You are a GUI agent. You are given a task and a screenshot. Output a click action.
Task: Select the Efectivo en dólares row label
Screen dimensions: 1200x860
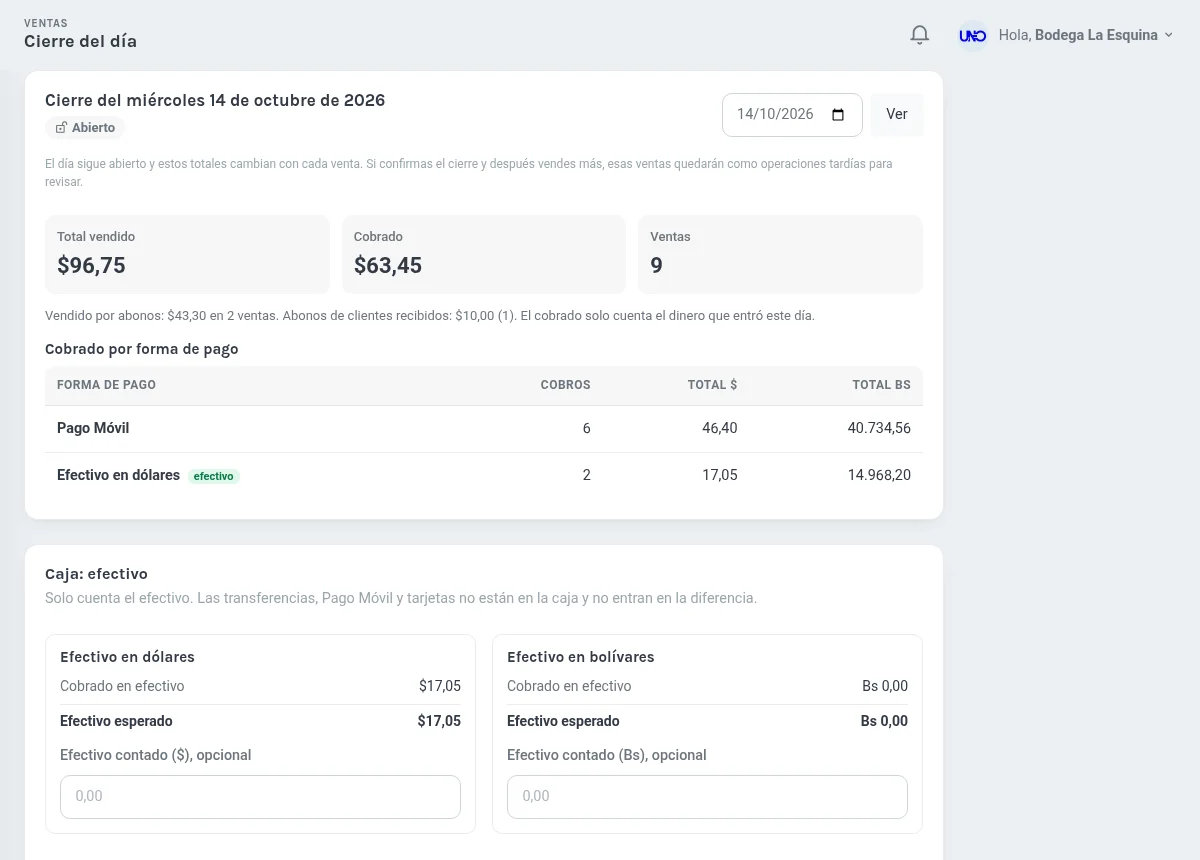click(x=118, y=475)
